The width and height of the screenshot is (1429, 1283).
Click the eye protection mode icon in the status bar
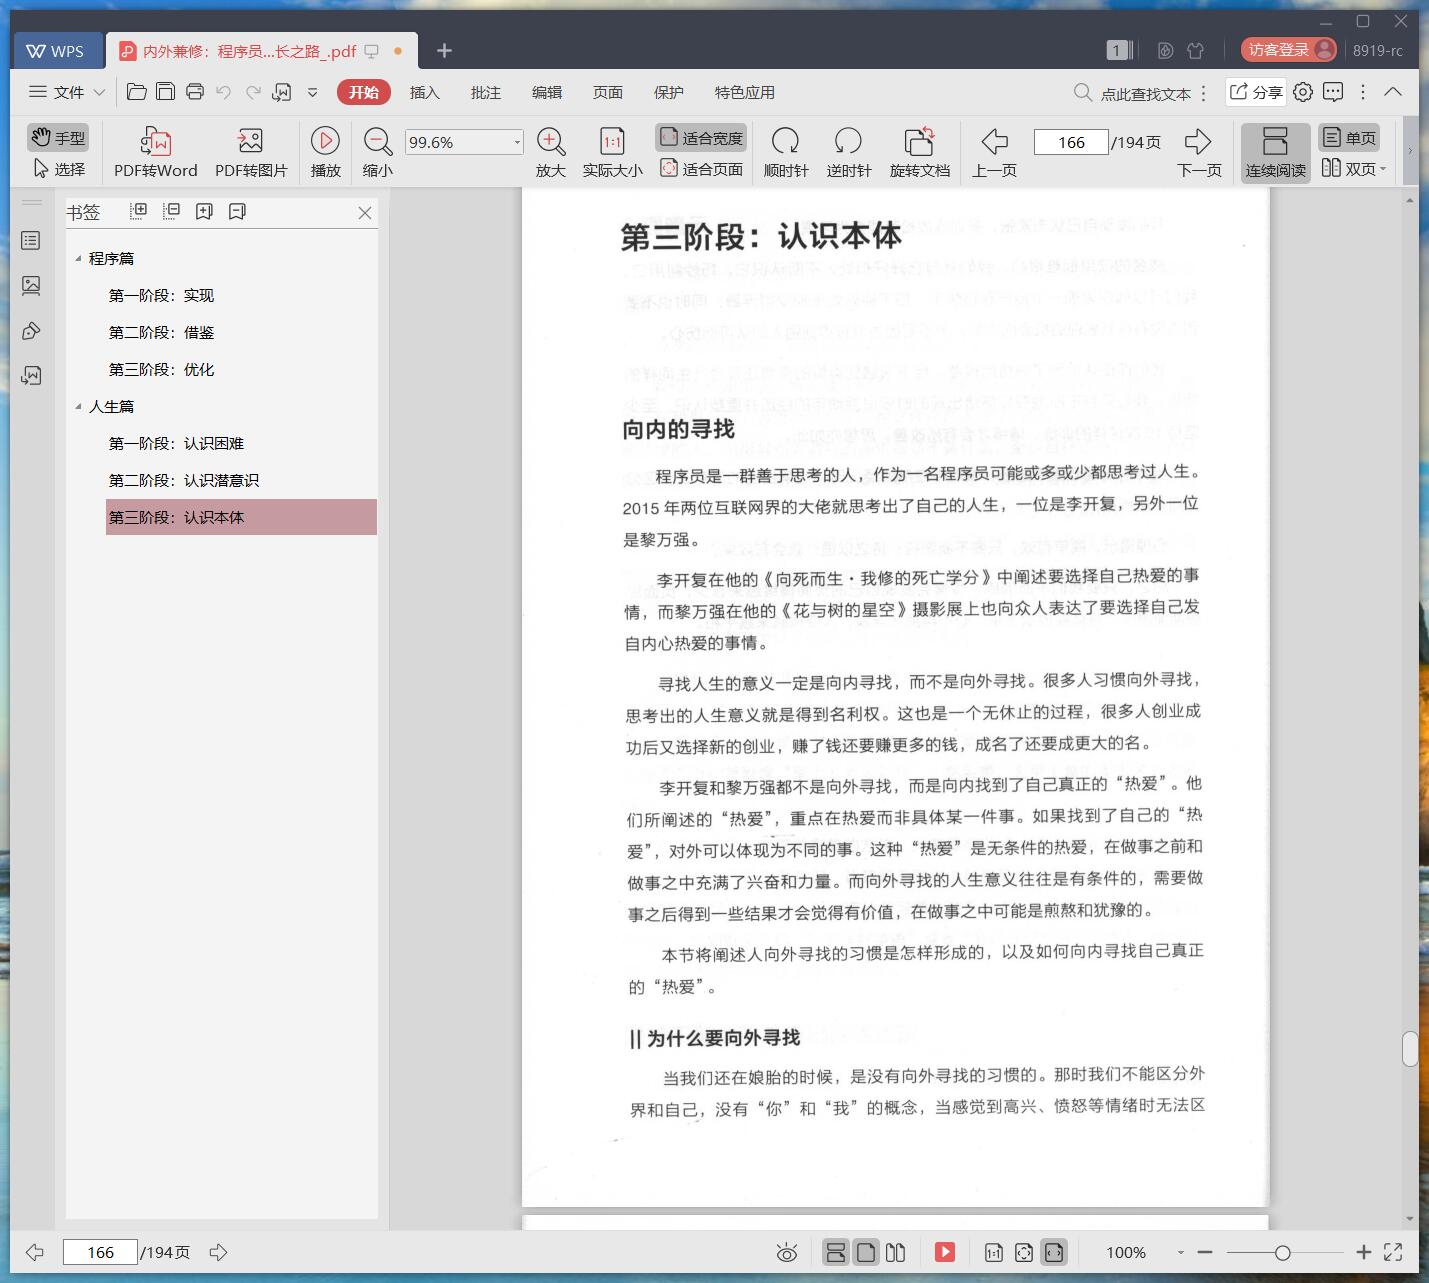(787, 1252)
